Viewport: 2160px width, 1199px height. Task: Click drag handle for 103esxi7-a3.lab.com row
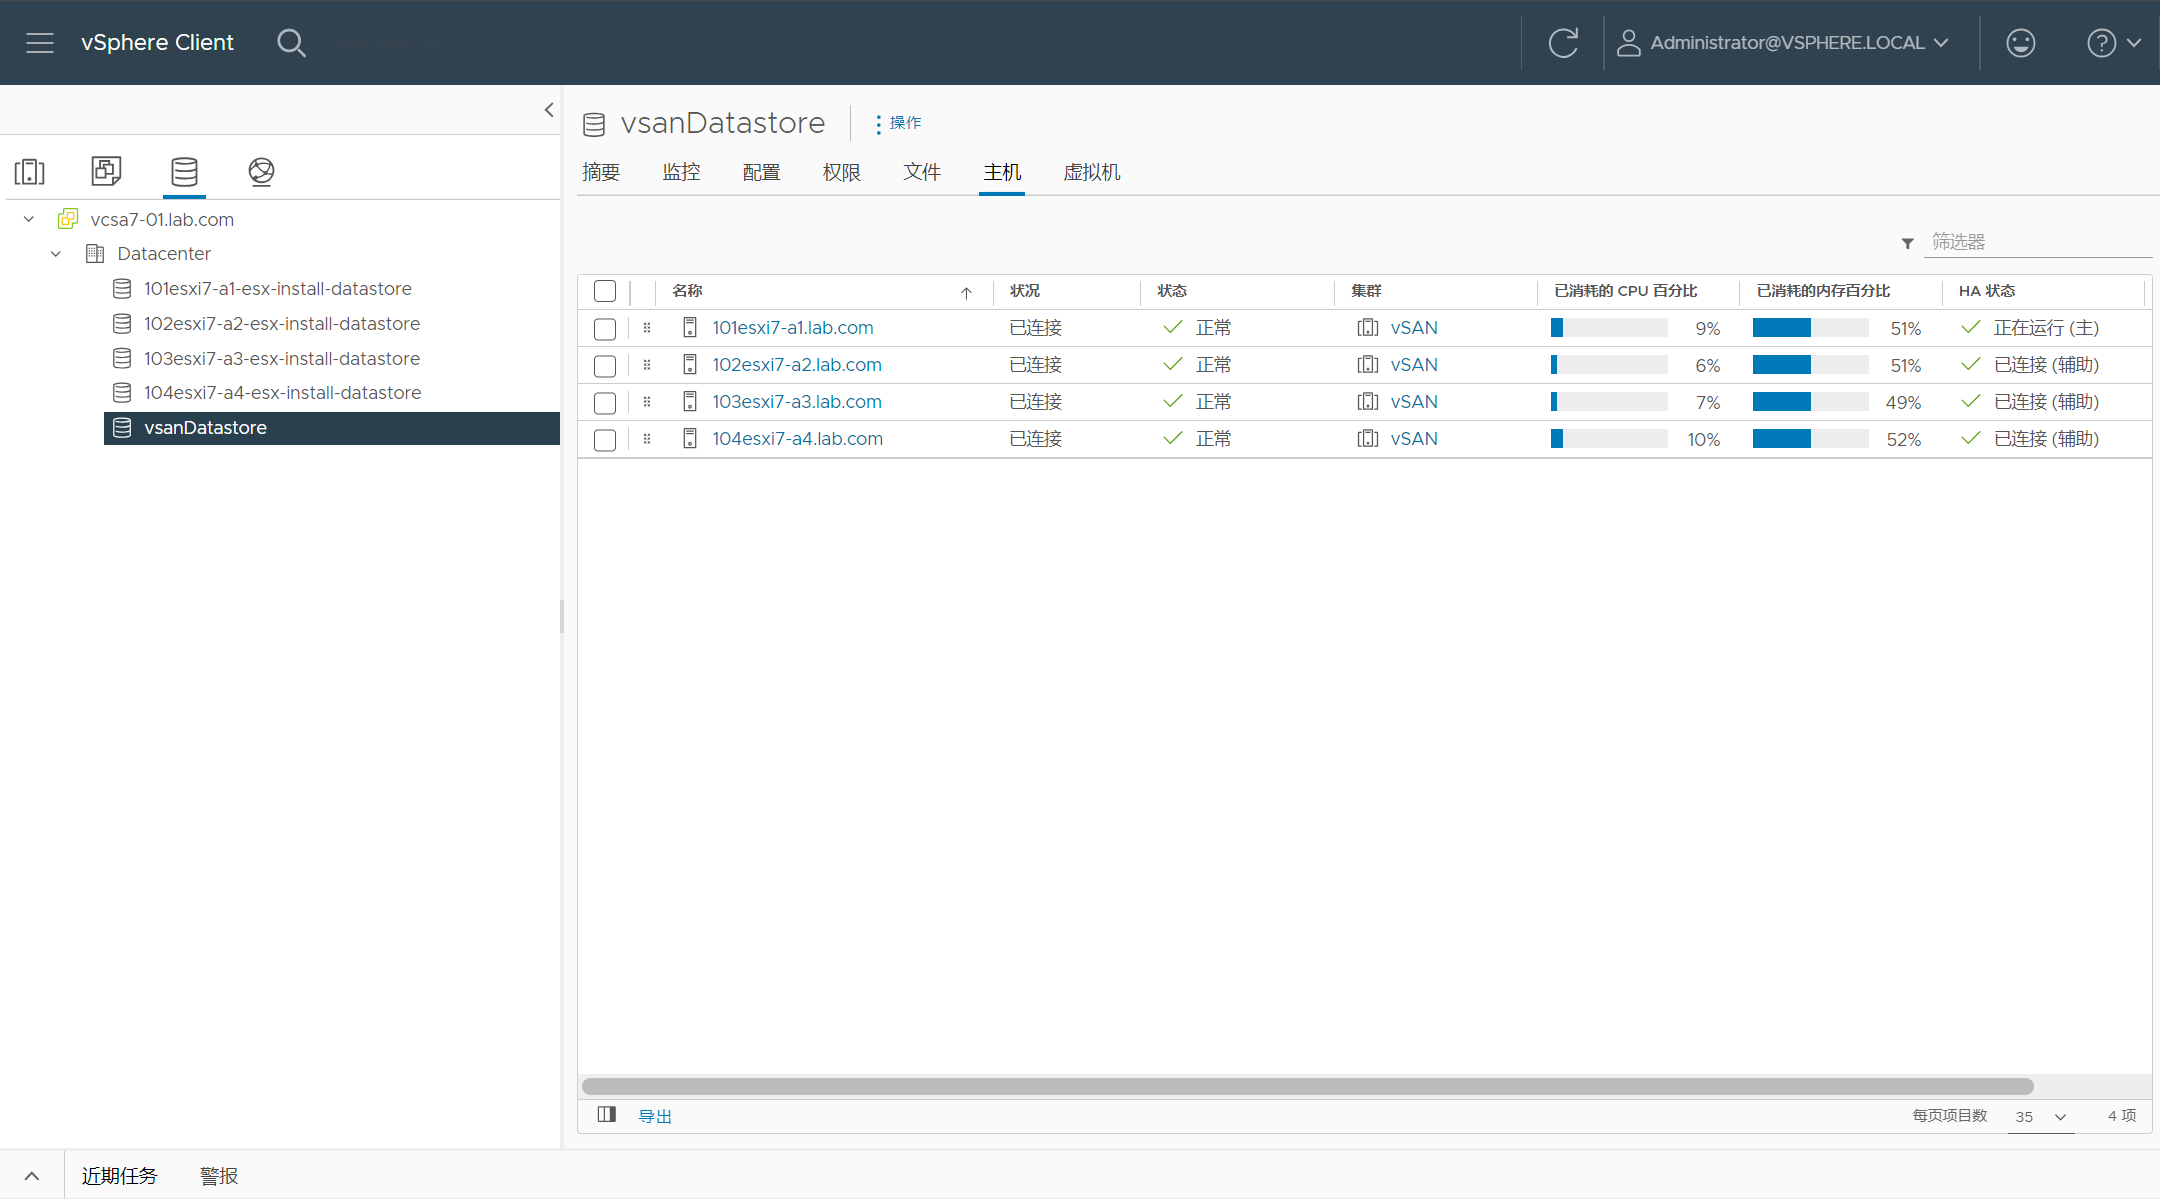pos(647,402)
